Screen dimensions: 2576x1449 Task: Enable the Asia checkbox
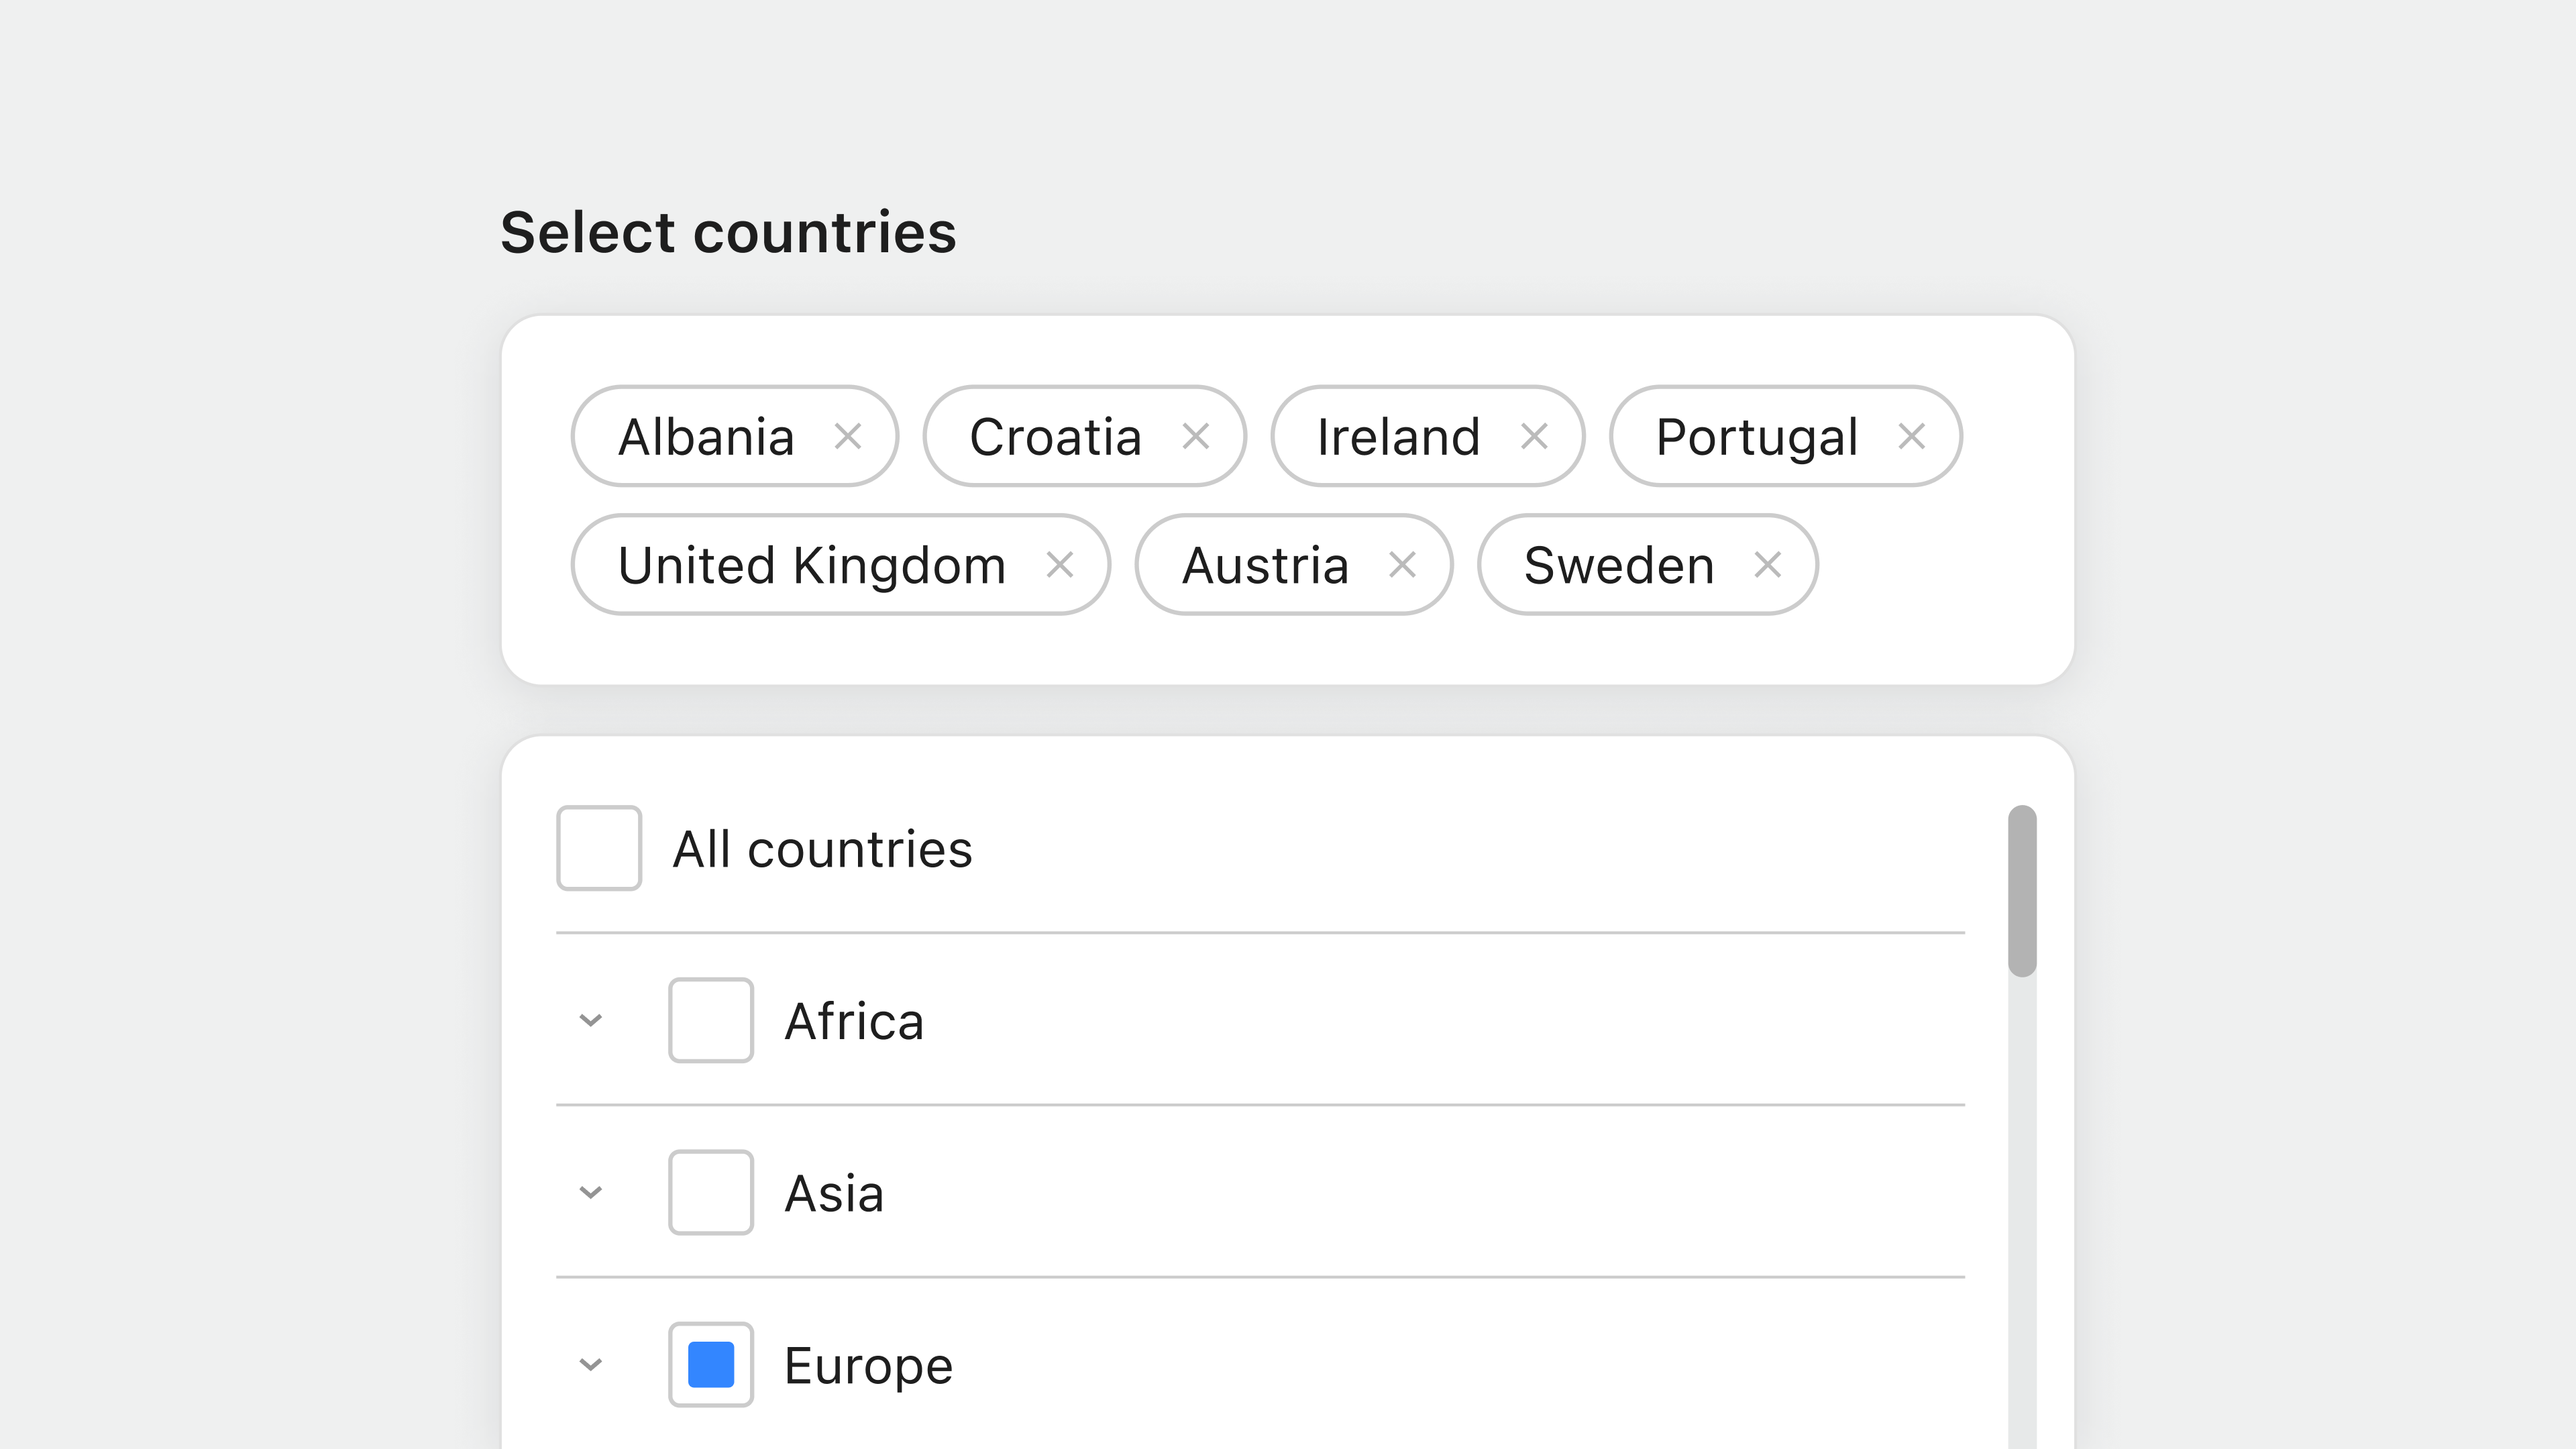pos(711,1192)
